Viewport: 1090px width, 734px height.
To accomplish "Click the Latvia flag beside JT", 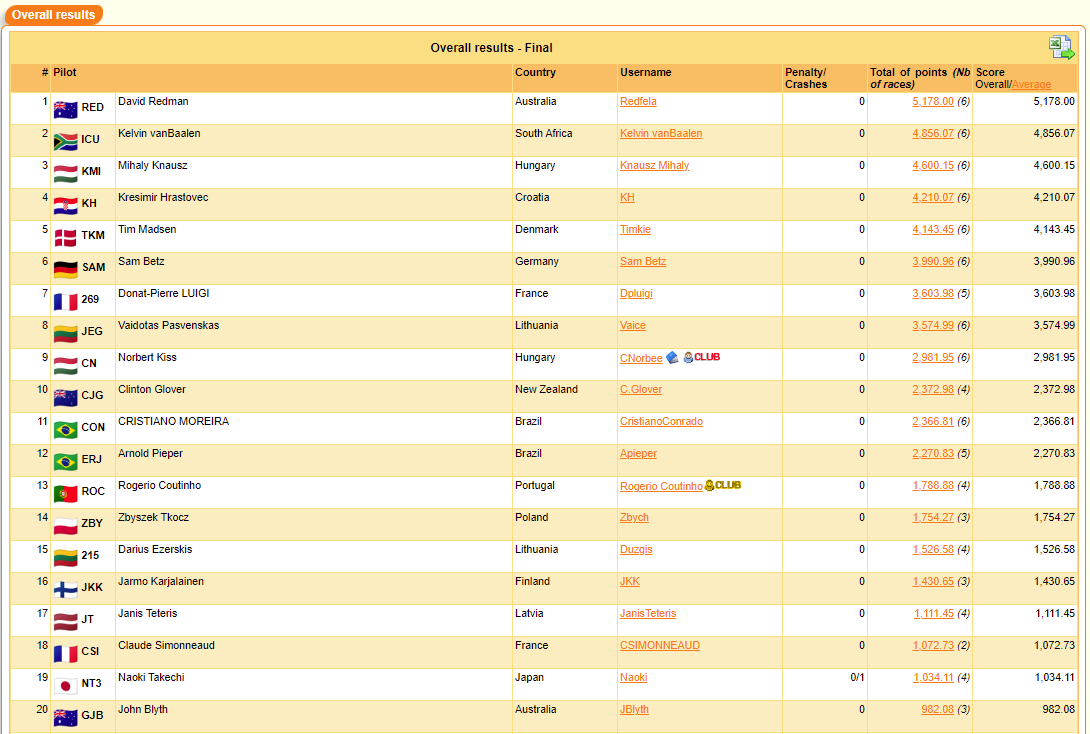I will click(x=65, y=621).
